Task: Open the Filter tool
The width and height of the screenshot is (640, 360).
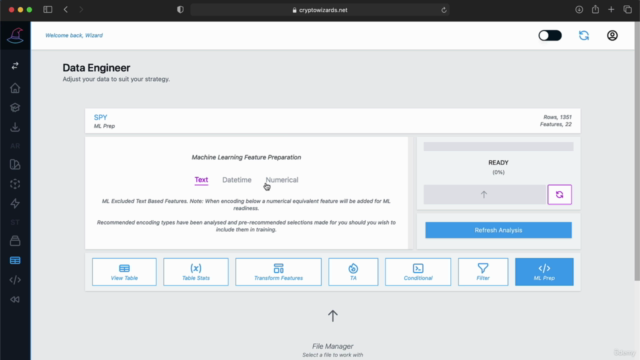Action: 483,272
